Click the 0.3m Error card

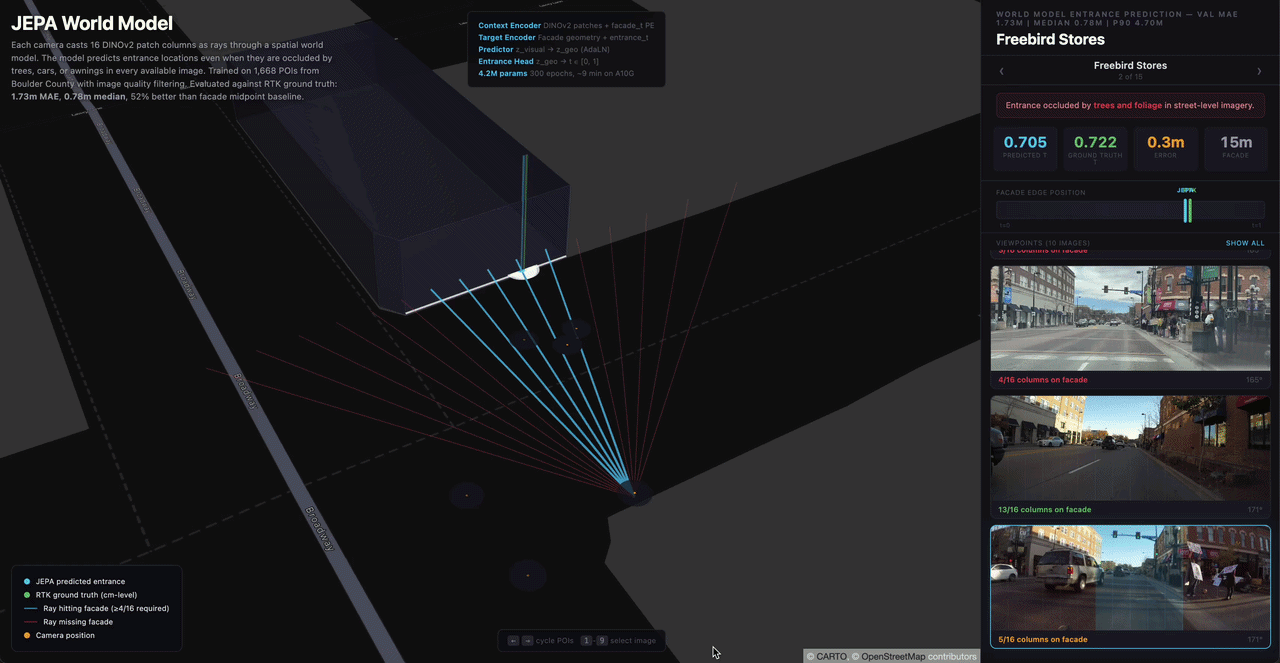1165,148
